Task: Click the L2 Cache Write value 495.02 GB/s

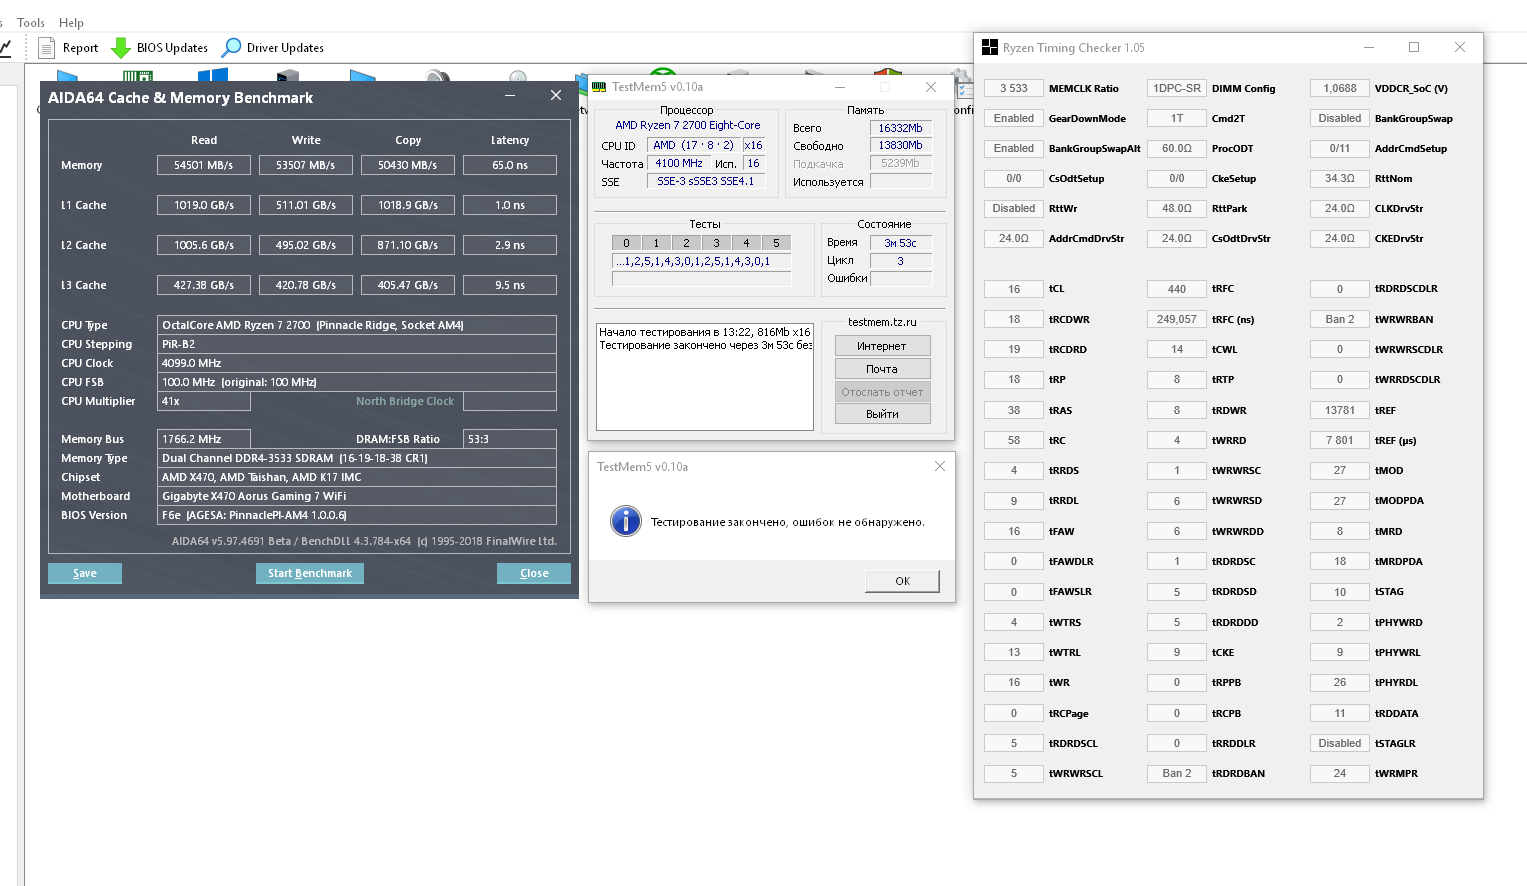Action: (x=306, y=245)
